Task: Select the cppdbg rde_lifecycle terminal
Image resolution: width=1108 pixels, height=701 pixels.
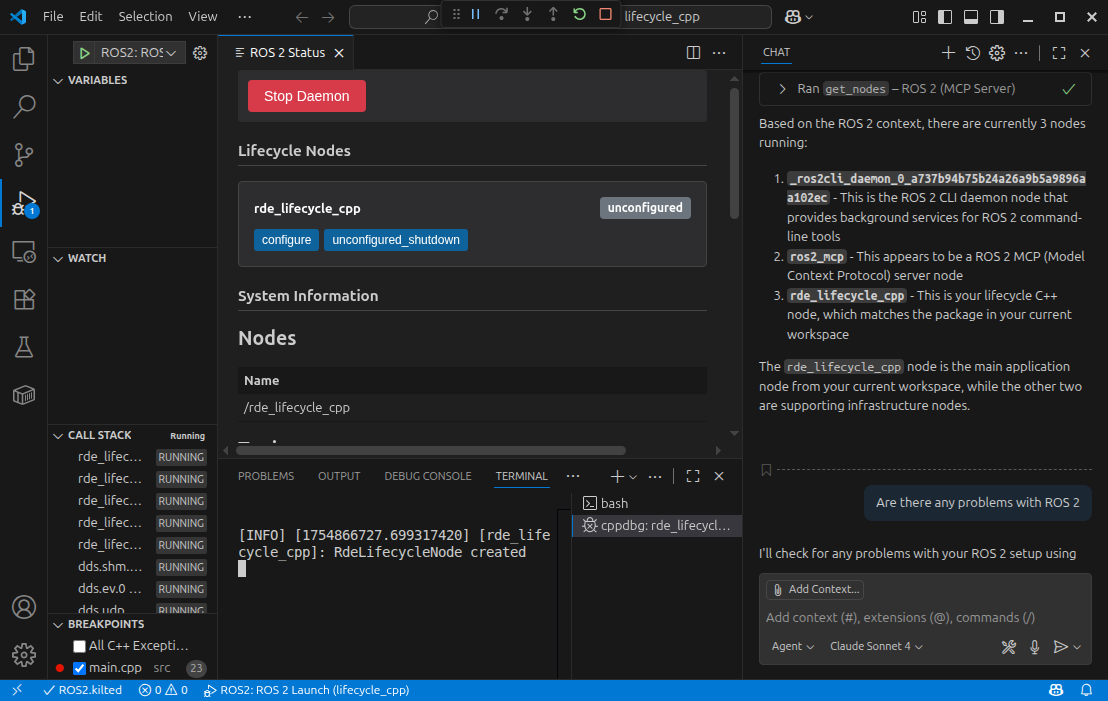Action: 657,526
